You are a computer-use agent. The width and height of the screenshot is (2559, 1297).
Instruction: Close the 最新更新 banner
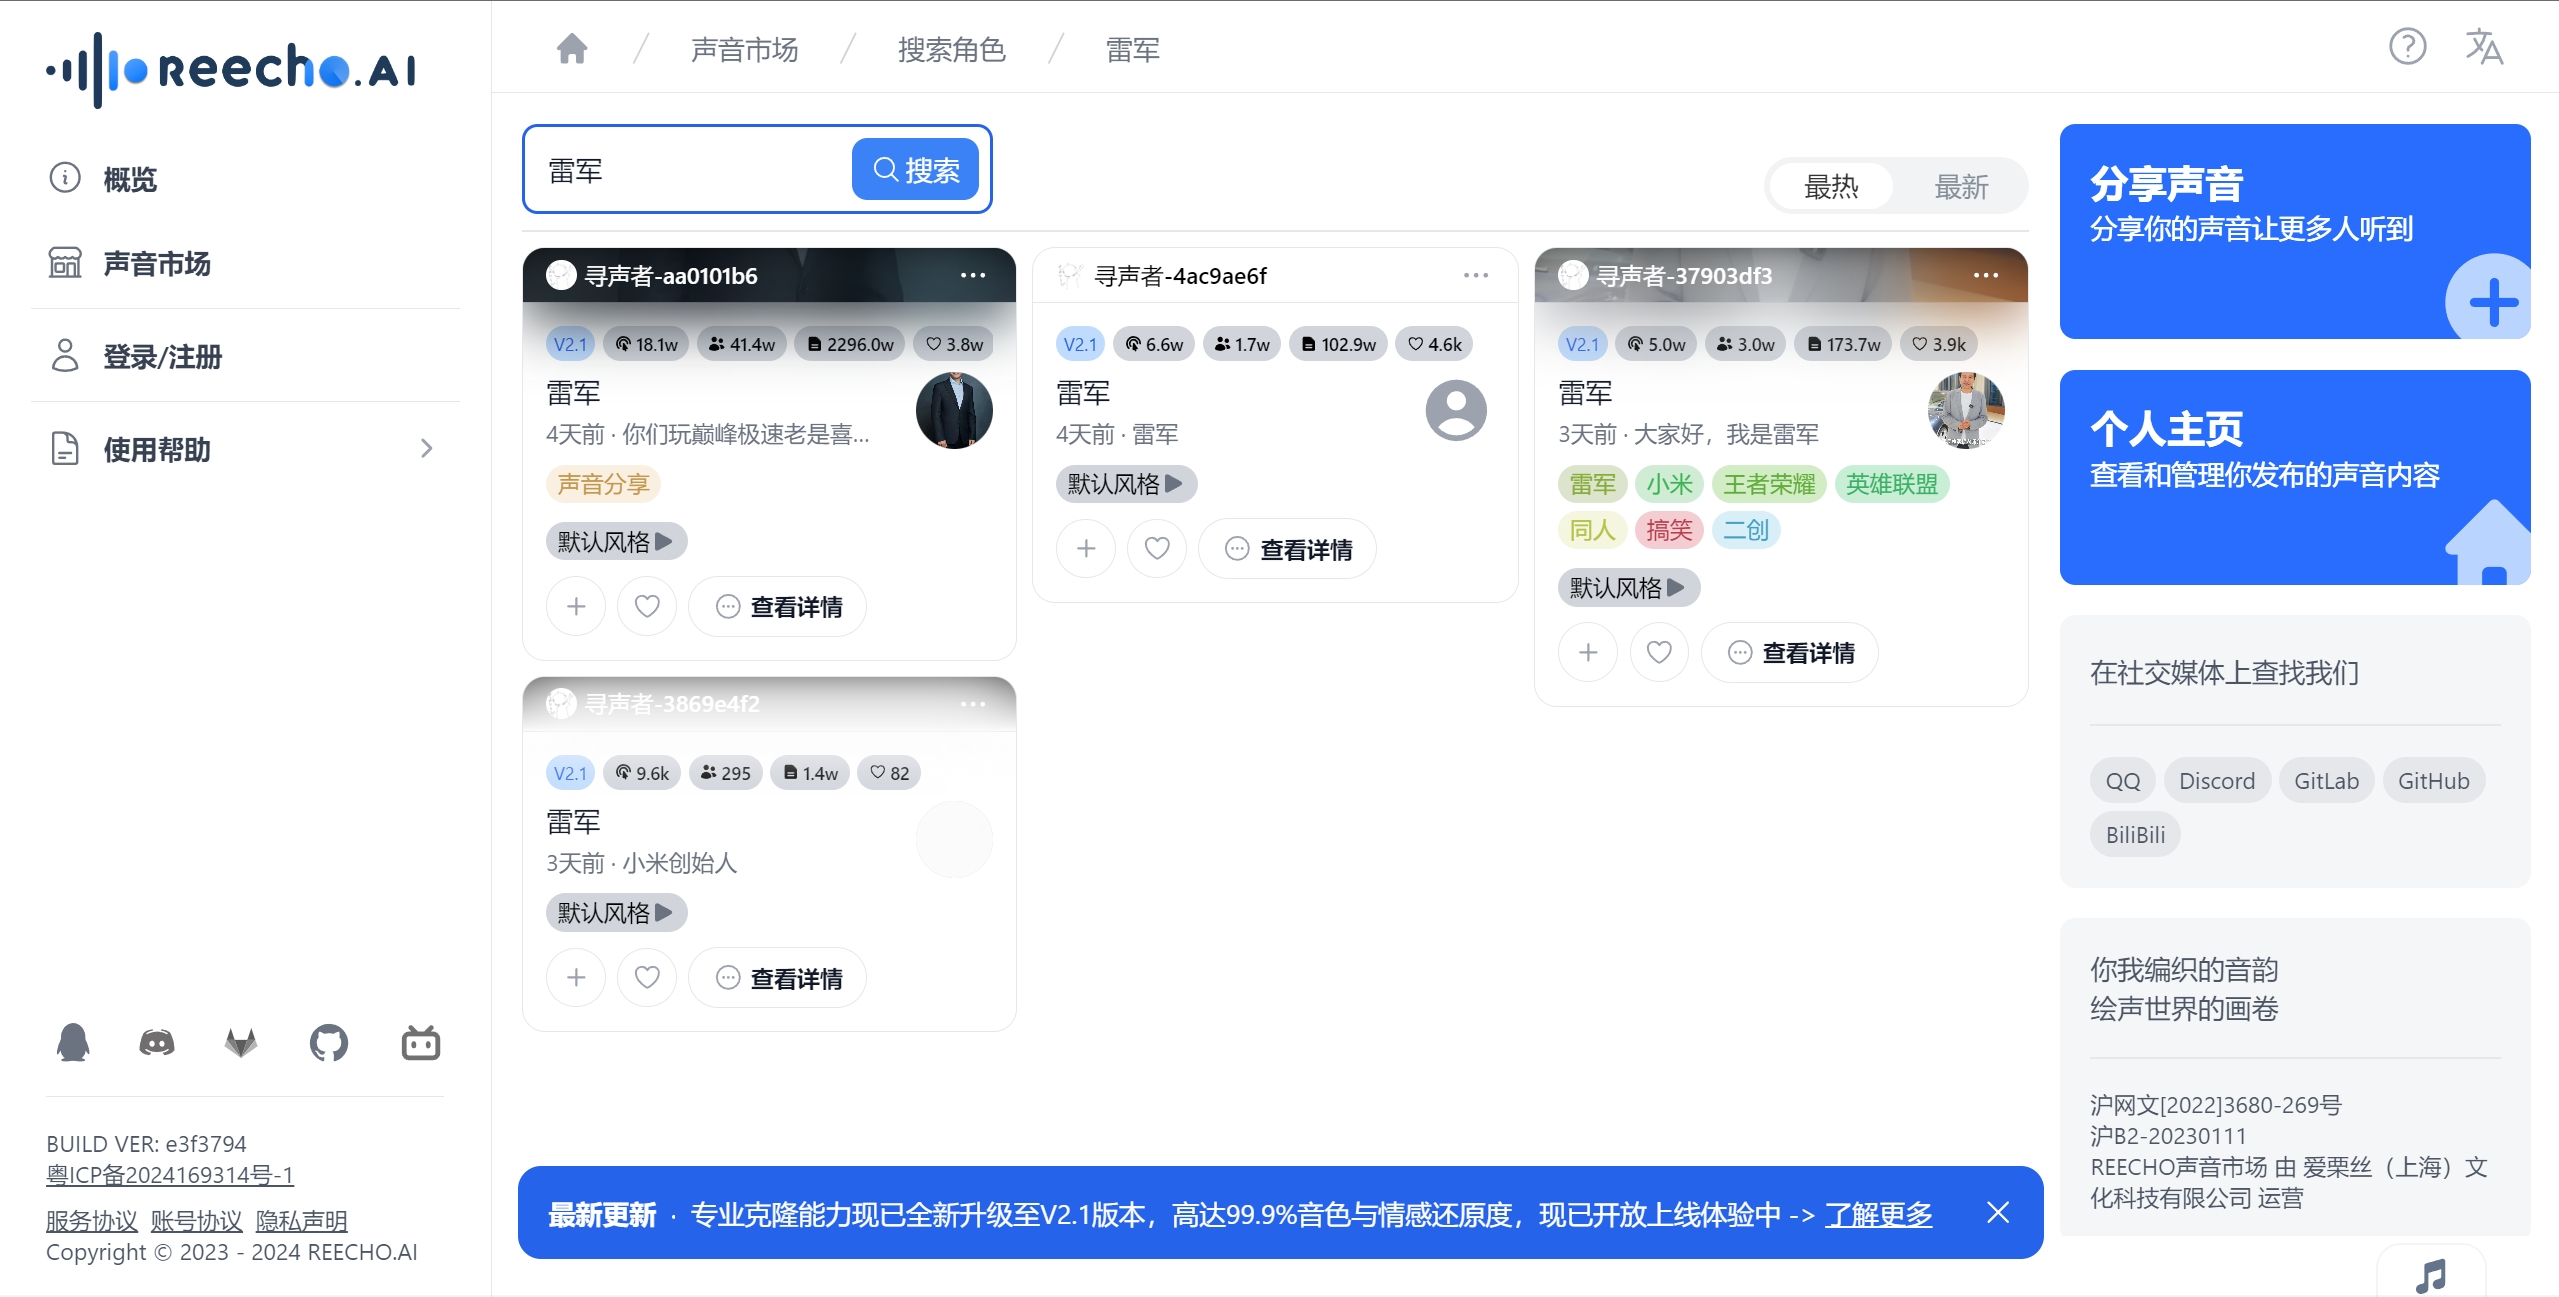(x=1998, y=1212)
